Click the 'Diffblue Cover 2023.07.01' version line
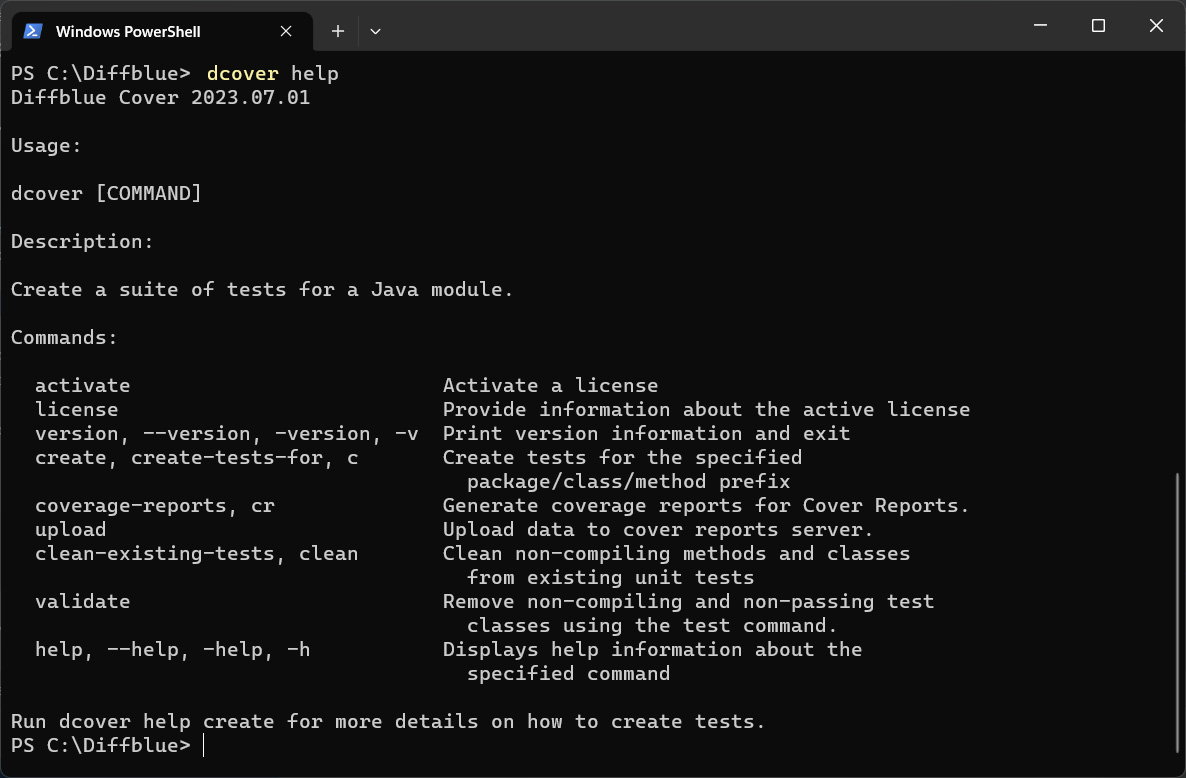Viewport: 1186px width, 778px height. click(x=160, y=97)
